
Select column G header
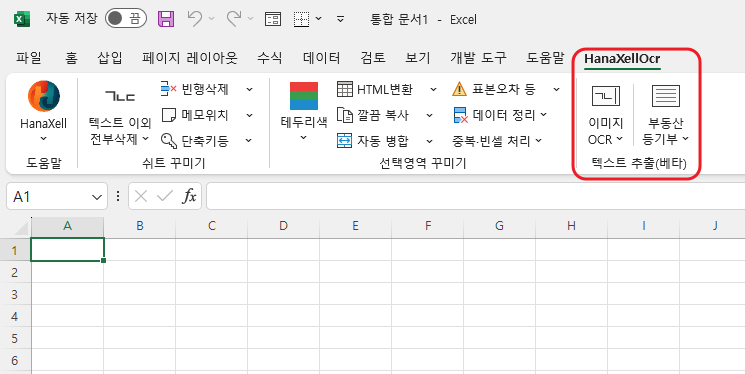499,226
